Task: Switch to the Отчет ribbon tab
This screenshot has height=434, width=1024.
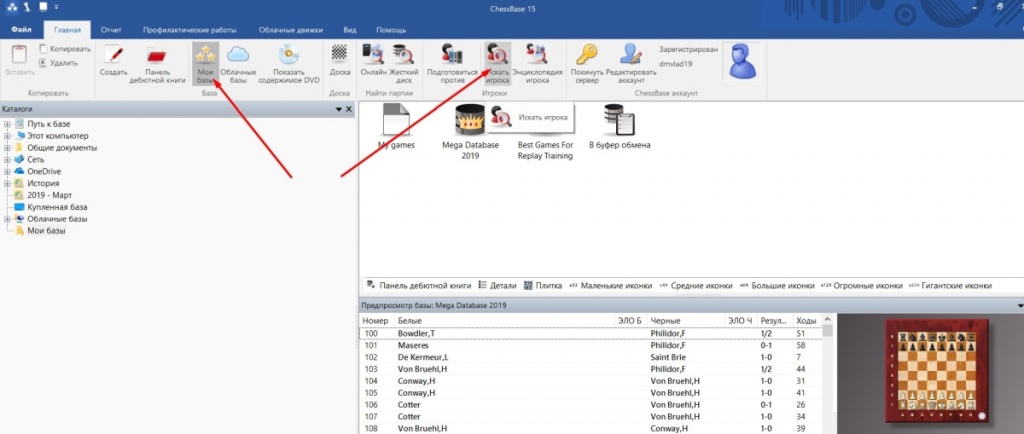Action: 111,30
